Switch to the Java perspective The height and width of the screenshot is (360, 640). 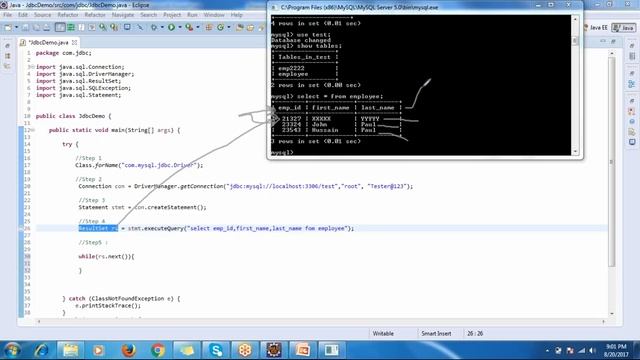click(x=623, y=27)
